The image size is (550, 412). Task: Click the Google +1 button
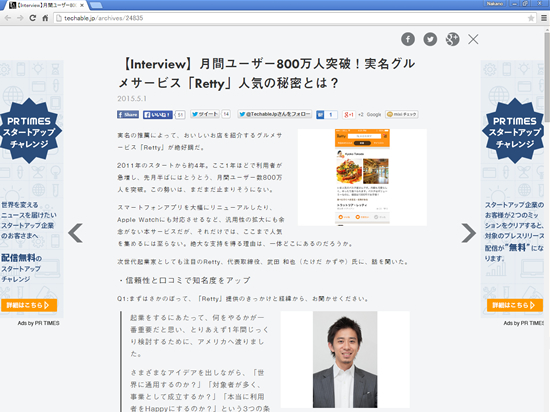(x=349, y=115)
